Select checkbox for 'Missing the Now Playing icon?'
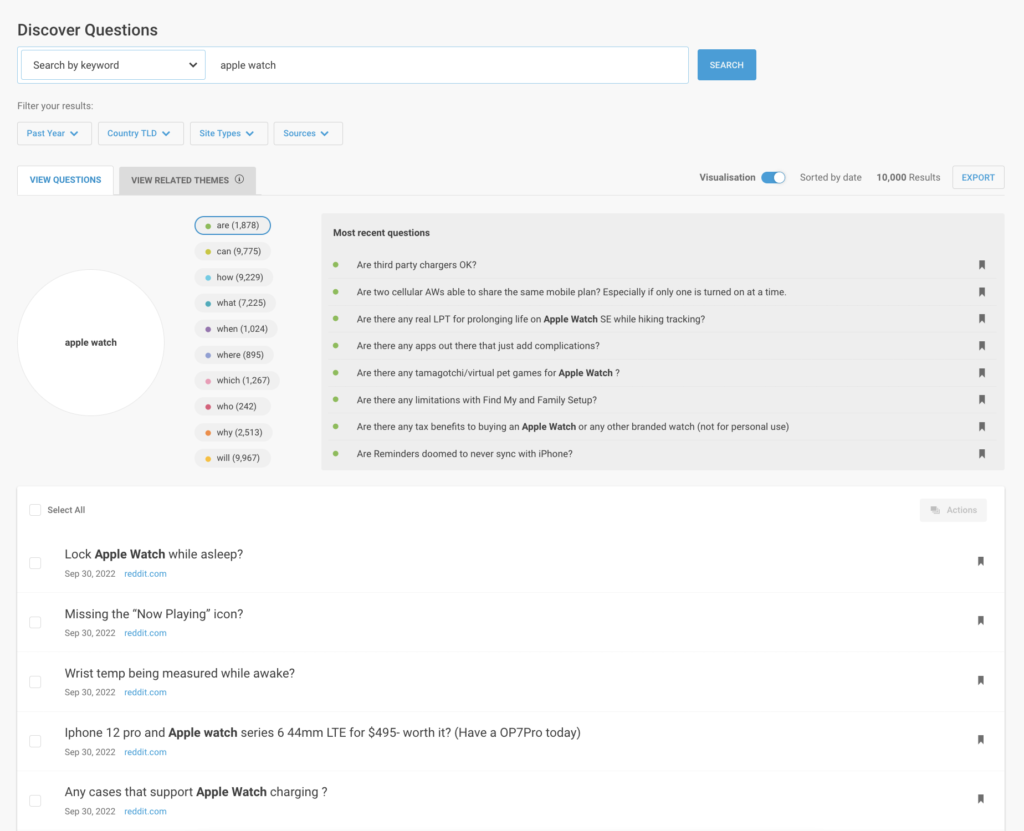 [x=35, y=623]
